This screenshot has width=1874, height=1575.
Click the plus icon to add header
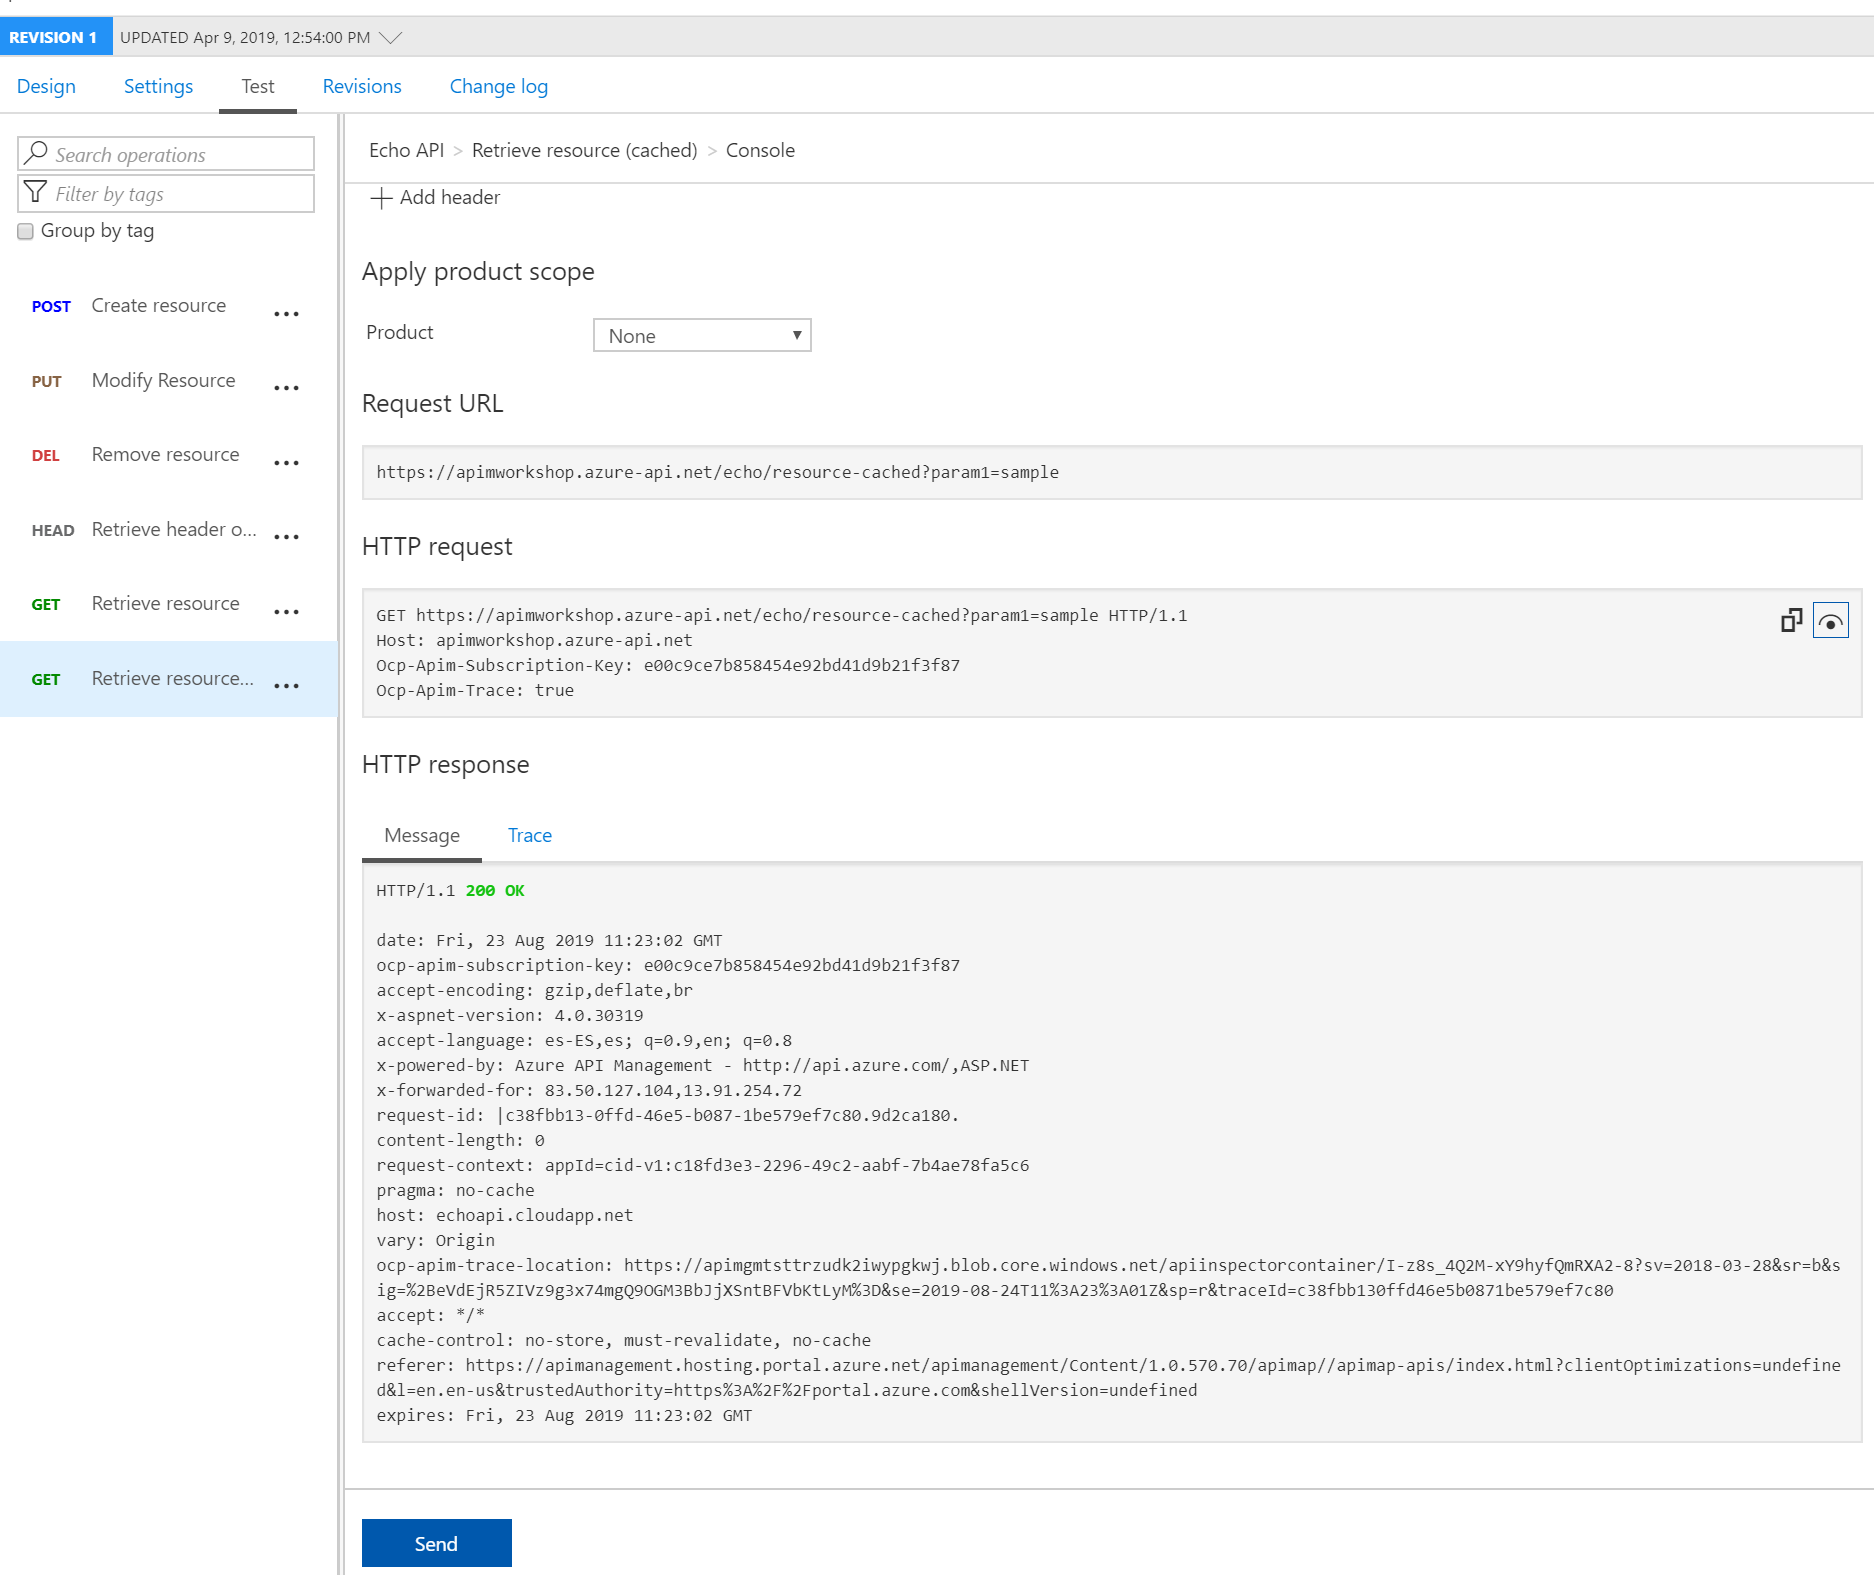pos(381,198)
